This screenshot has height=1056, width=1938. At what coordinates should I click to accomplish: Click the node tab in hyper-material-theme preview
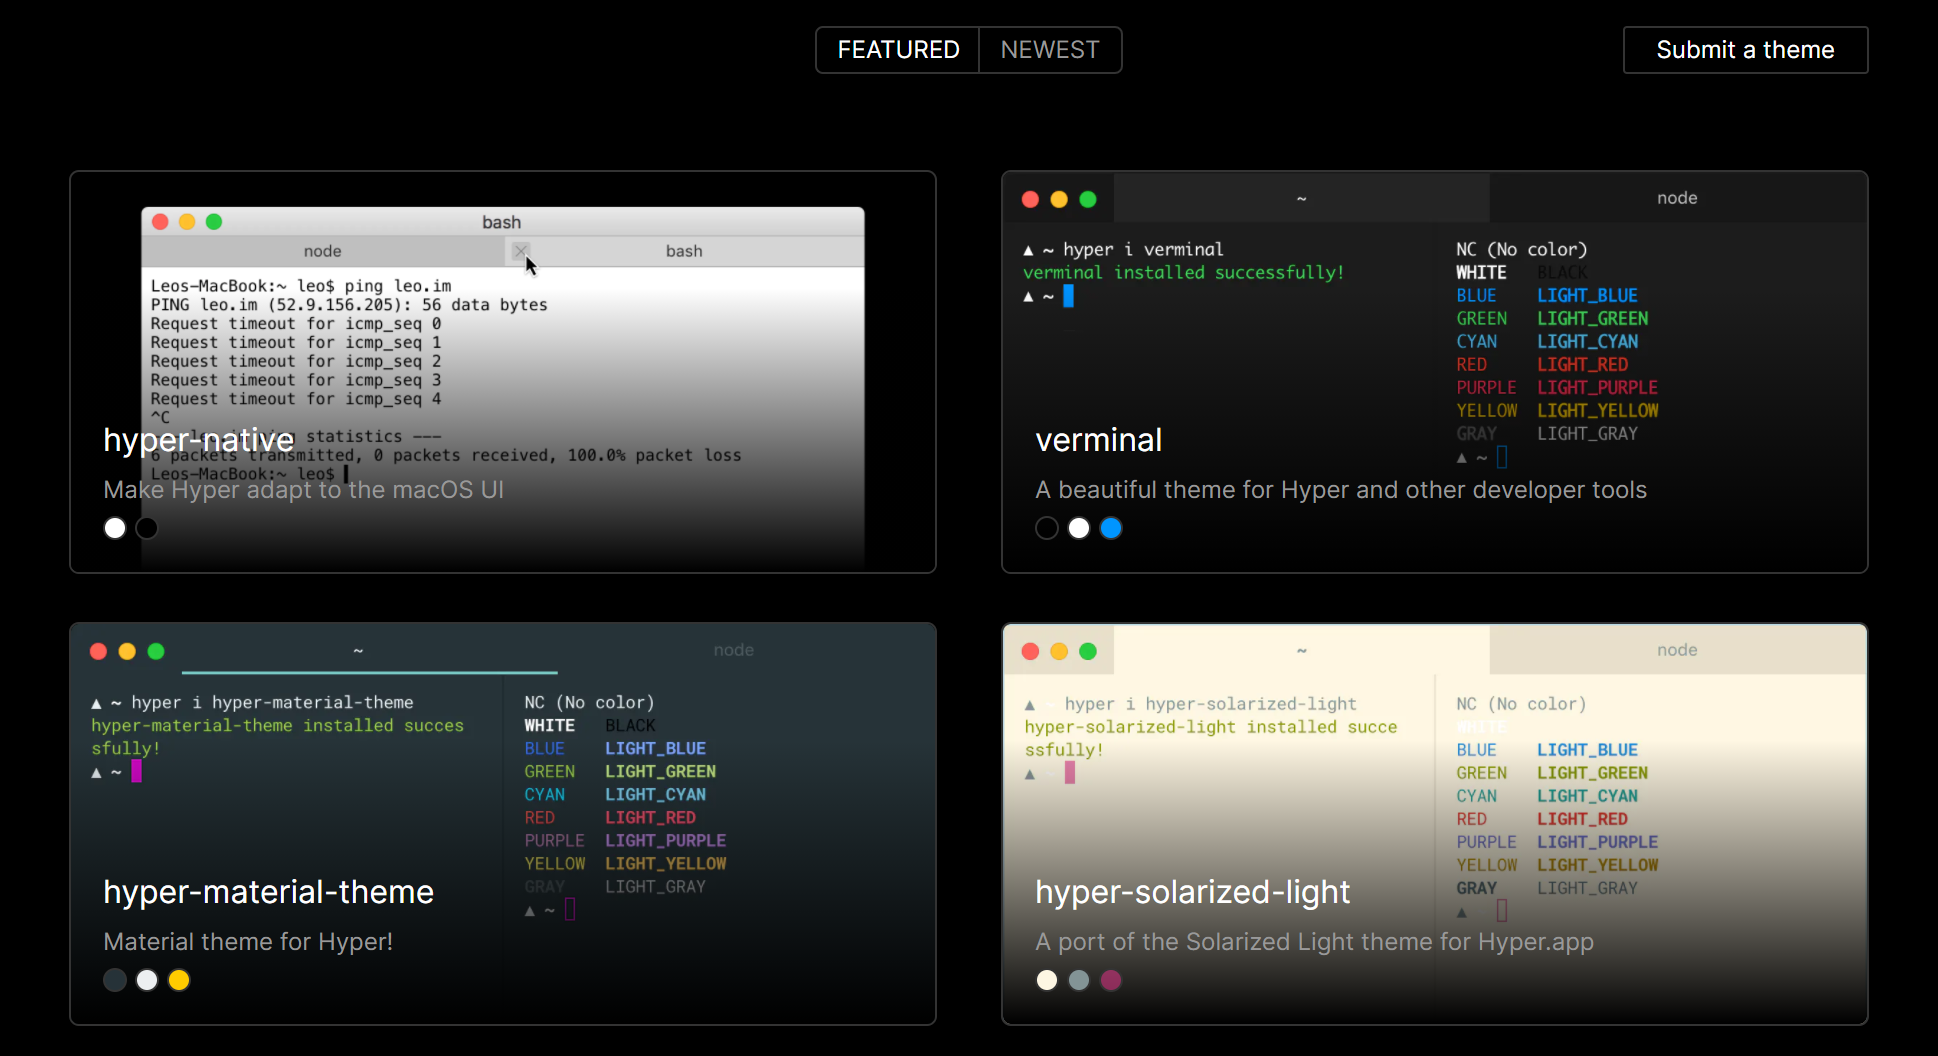[x=733, y=650]
